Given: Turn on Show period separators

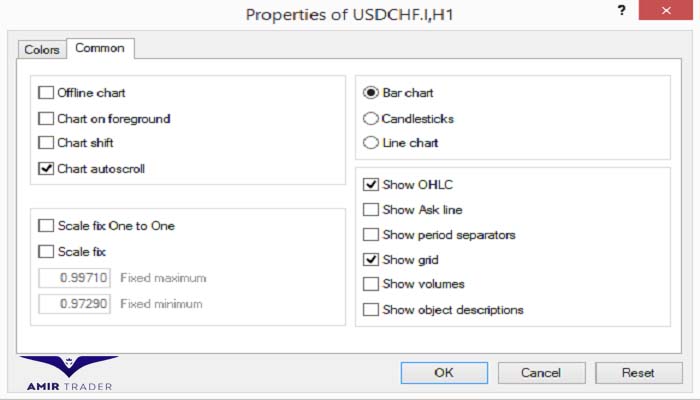Looking at the screenshot, I should 371,234.
